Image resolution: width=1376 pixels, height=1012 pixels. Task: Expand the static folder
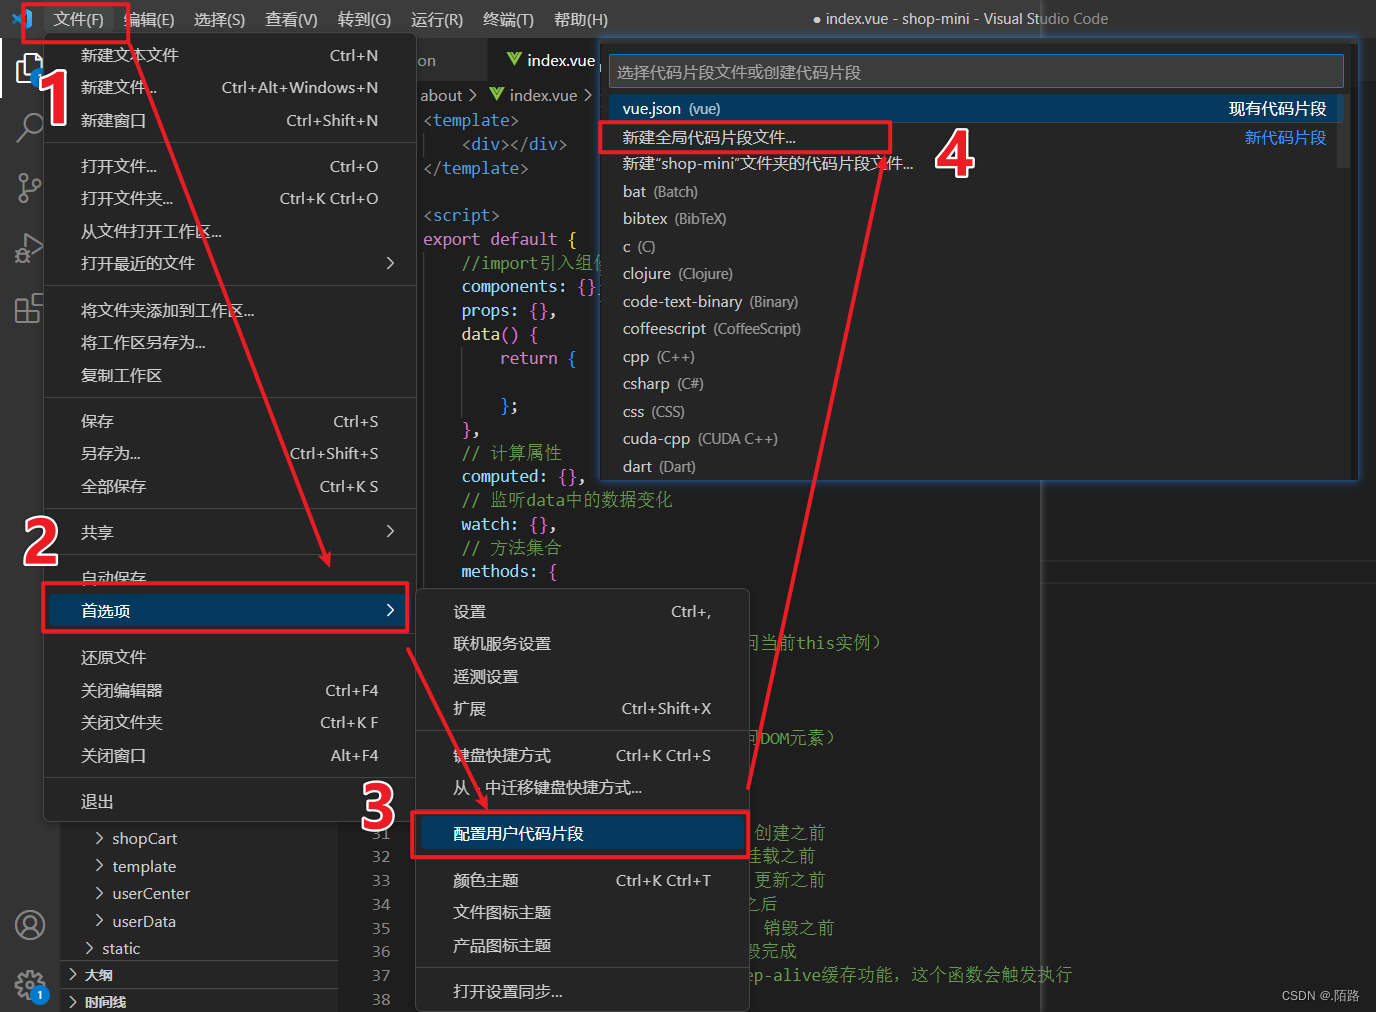121,948
